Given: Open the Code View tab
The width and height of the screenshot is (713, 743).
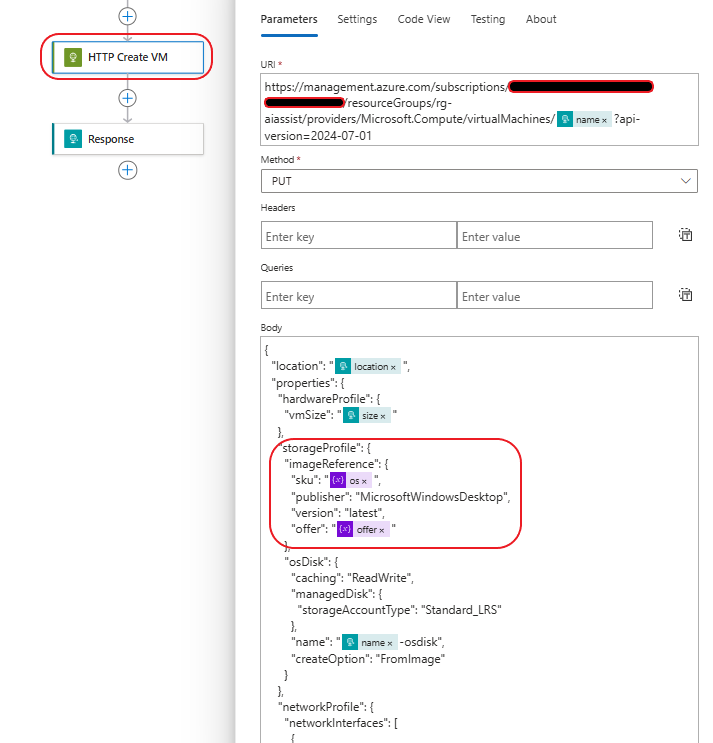Looking at the screenshot, I should [x=424, y=19].
